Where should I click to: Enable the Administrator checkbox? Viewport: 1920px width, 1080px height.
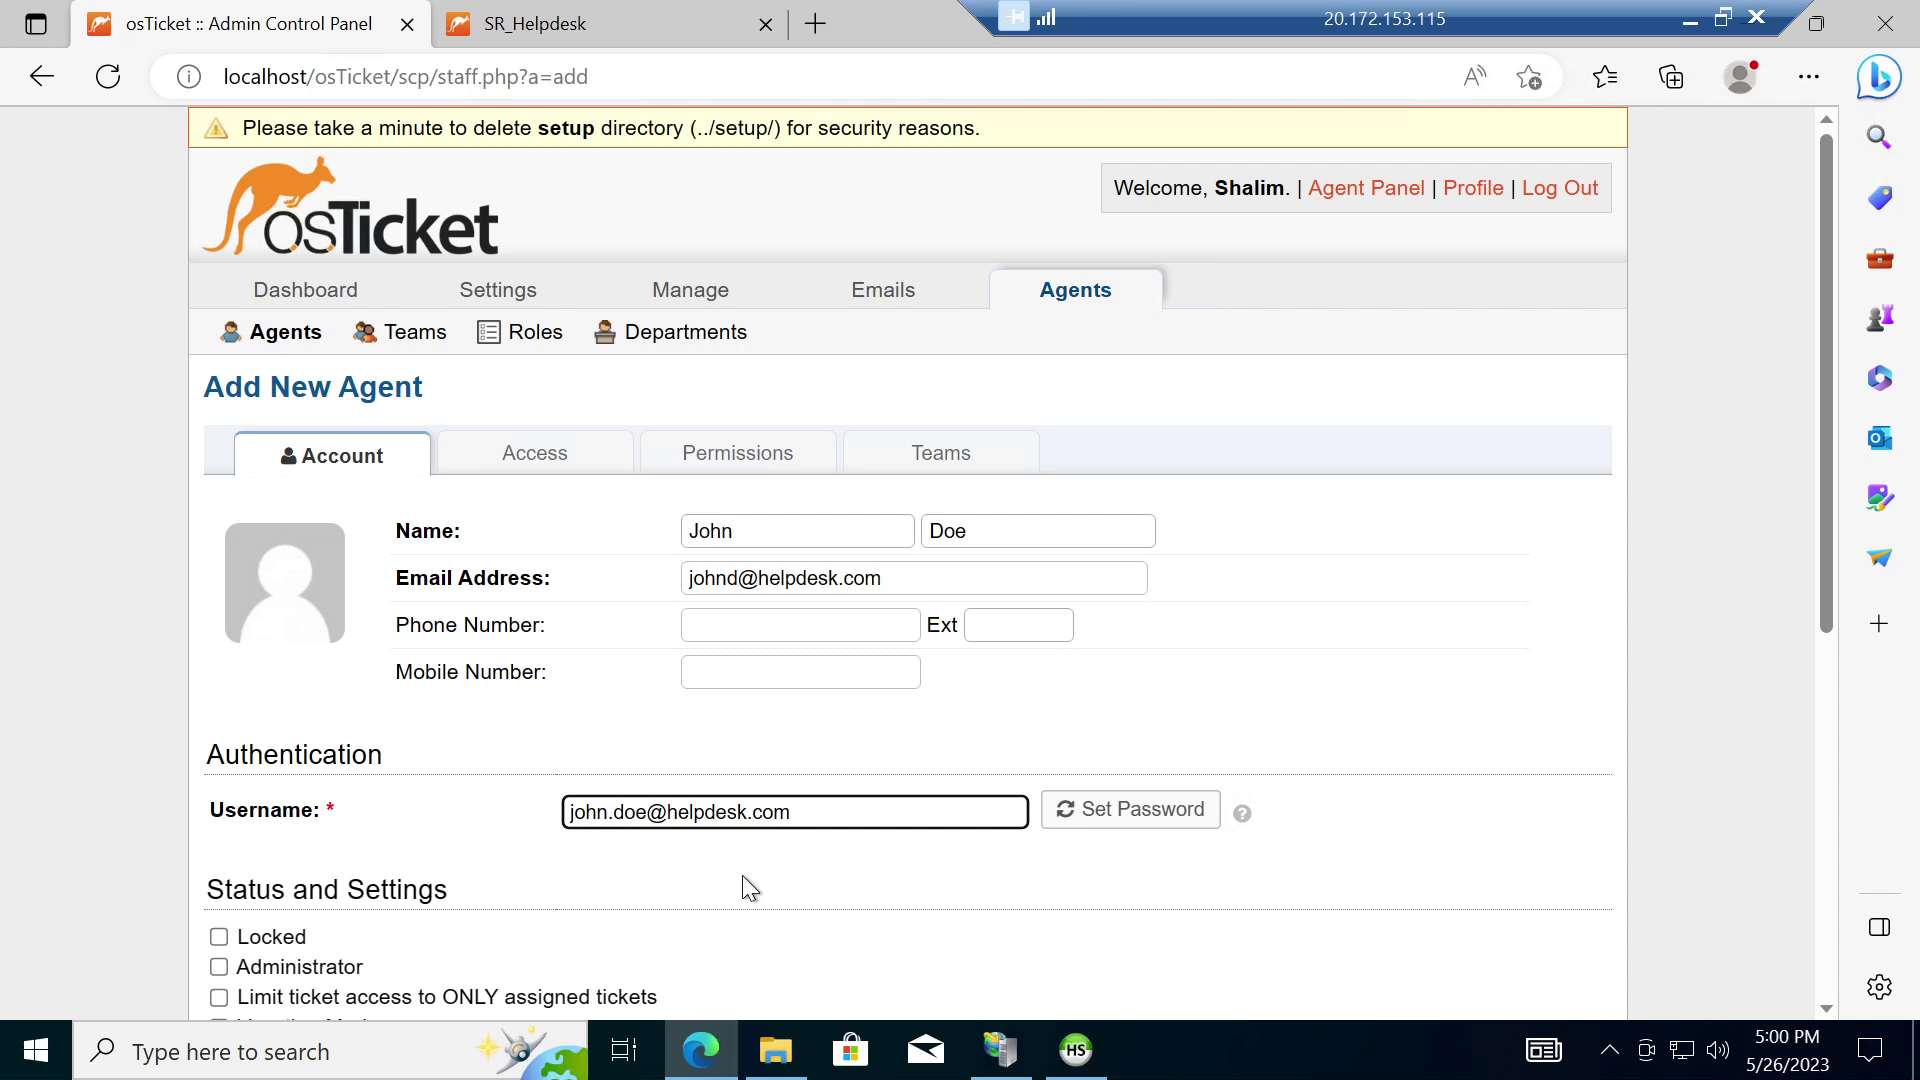pyautogui.click(x=219, y=967)
